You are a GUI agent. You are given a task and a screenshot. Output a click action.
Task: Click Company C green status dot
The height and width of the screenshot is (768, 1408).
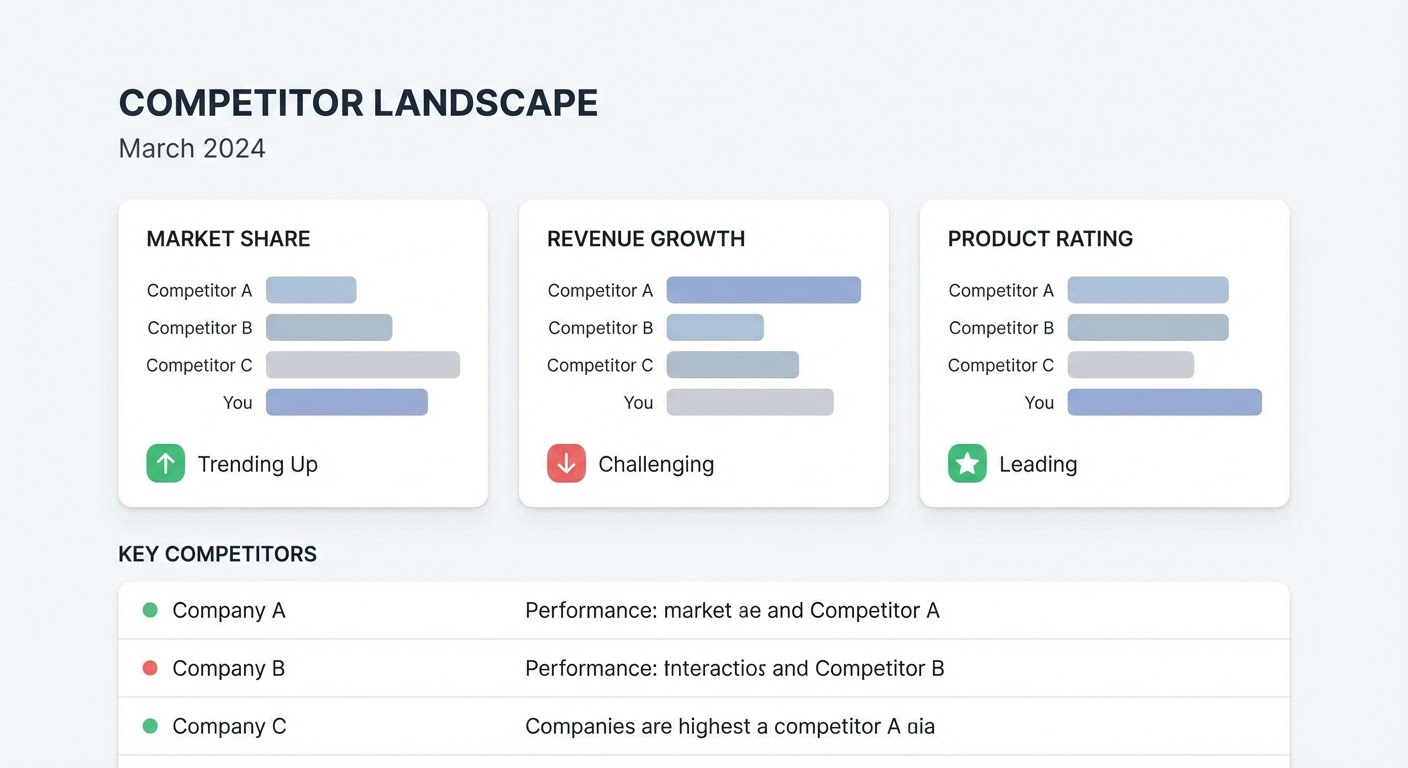click(150, 726)
